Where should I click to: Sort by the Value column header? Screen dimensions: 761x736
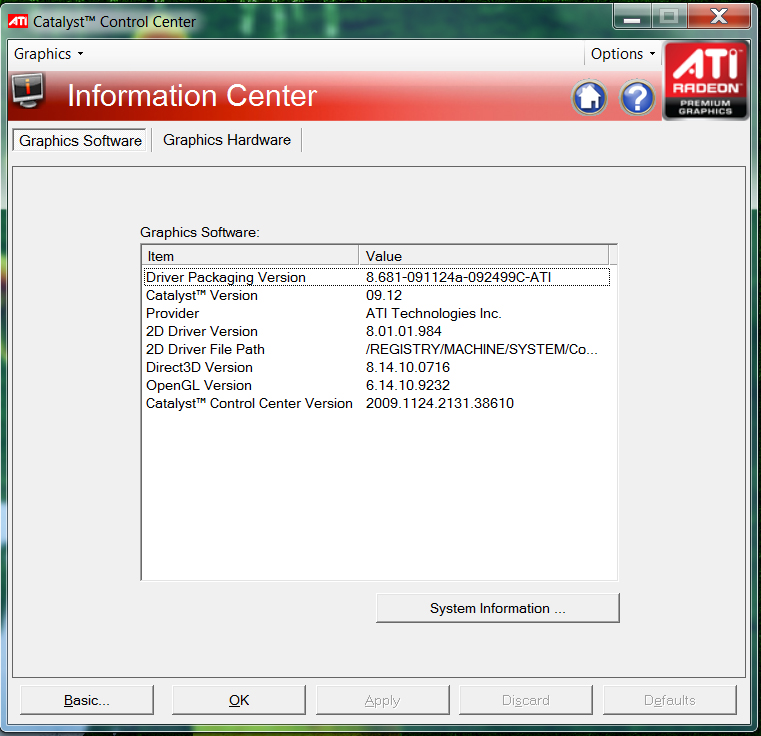click(483, 256)
